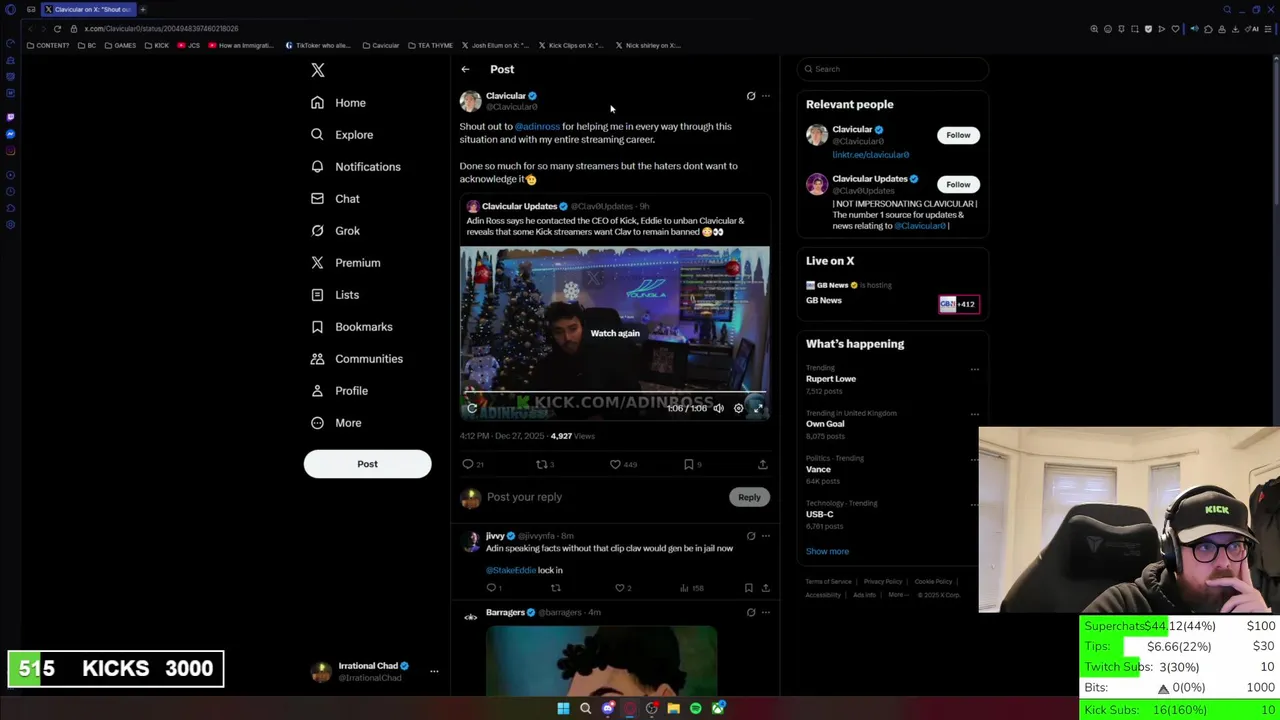Follow Clavicular in Relevant people
The image size is (1280, 720).
(958, 135)
